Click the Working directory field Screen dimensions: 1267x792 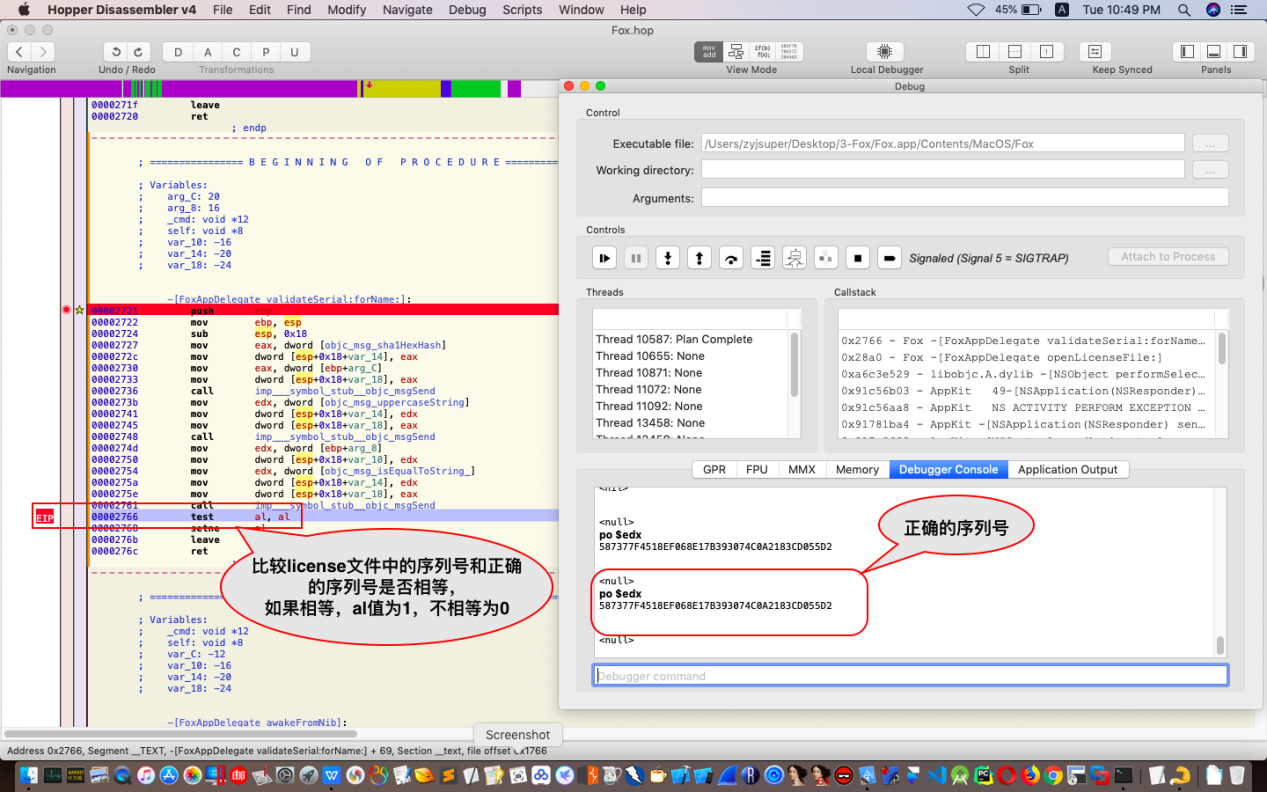(943, 170)
